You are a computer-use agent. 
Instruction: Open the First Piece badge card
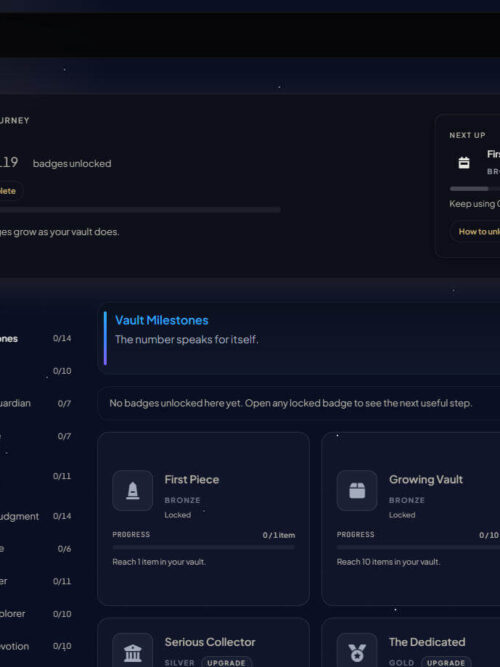203,519
